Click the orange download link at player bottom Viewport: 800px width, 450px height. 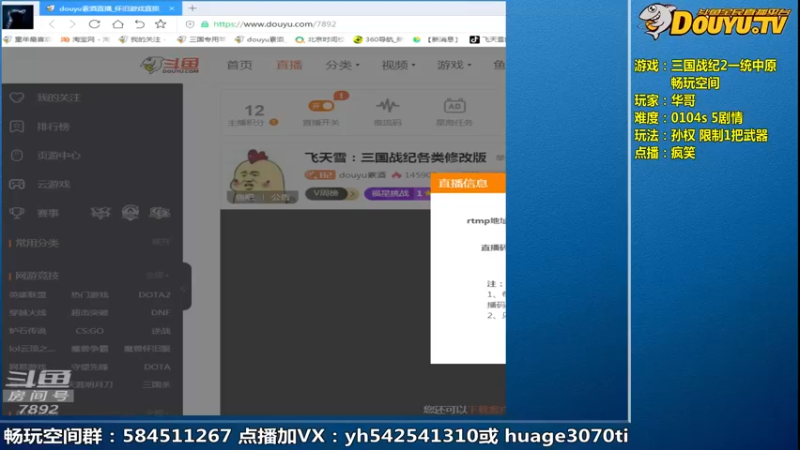point(487,409)
